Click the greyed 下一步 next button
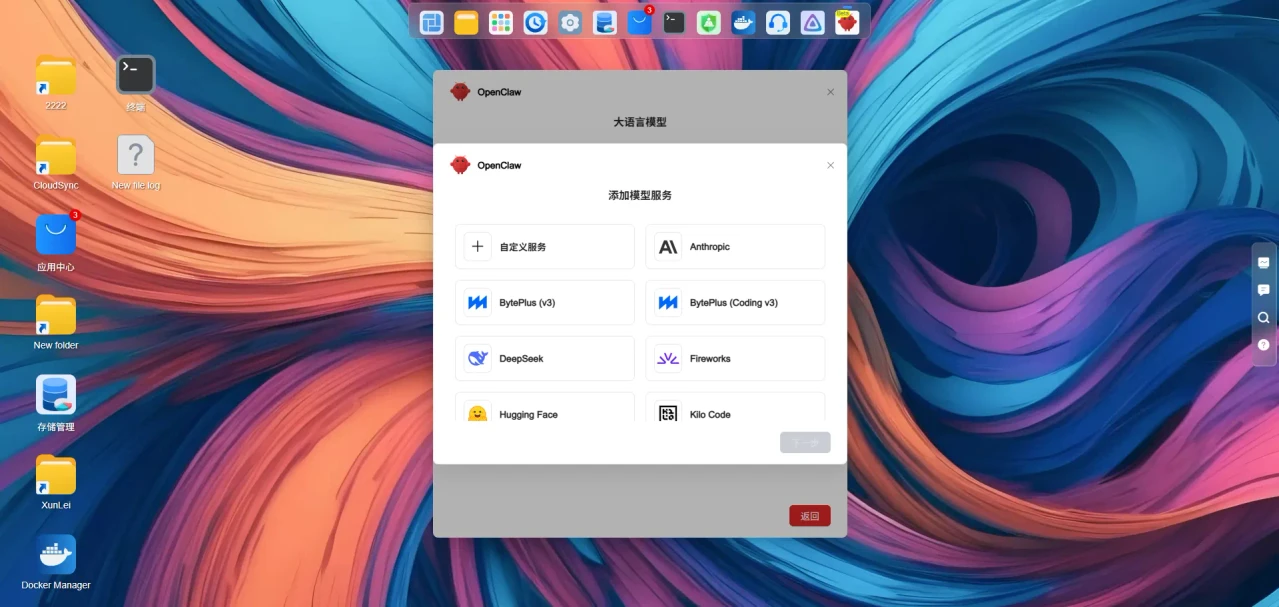This screenshot has height=607, width=1279. point(805,442)
